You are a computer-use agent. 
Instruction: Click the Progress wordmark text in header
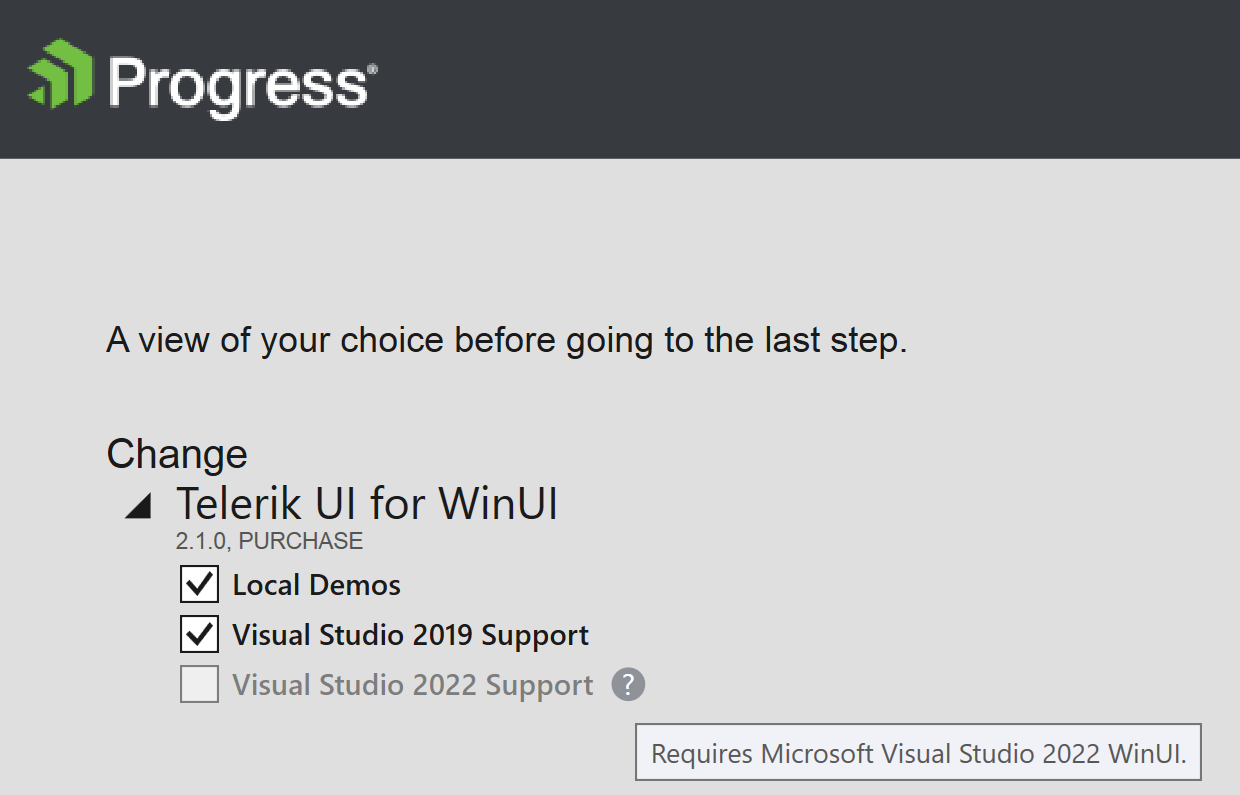click(x=236, y=84)
